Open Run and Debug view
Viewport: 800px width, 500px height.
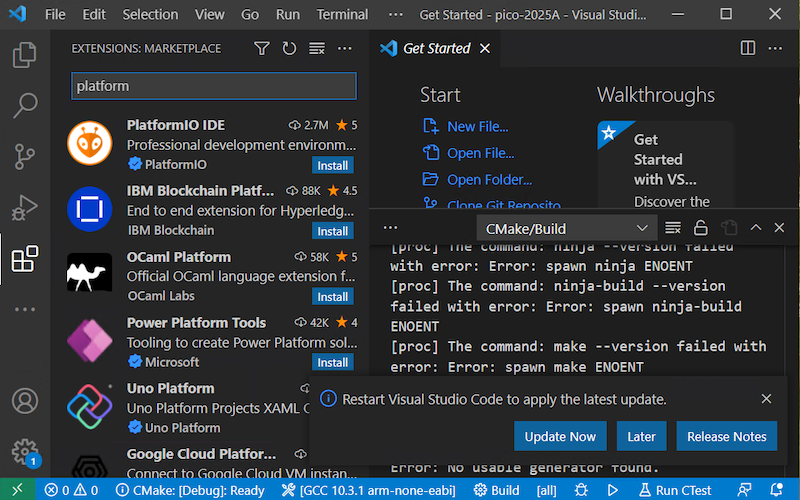pos(24,208)
